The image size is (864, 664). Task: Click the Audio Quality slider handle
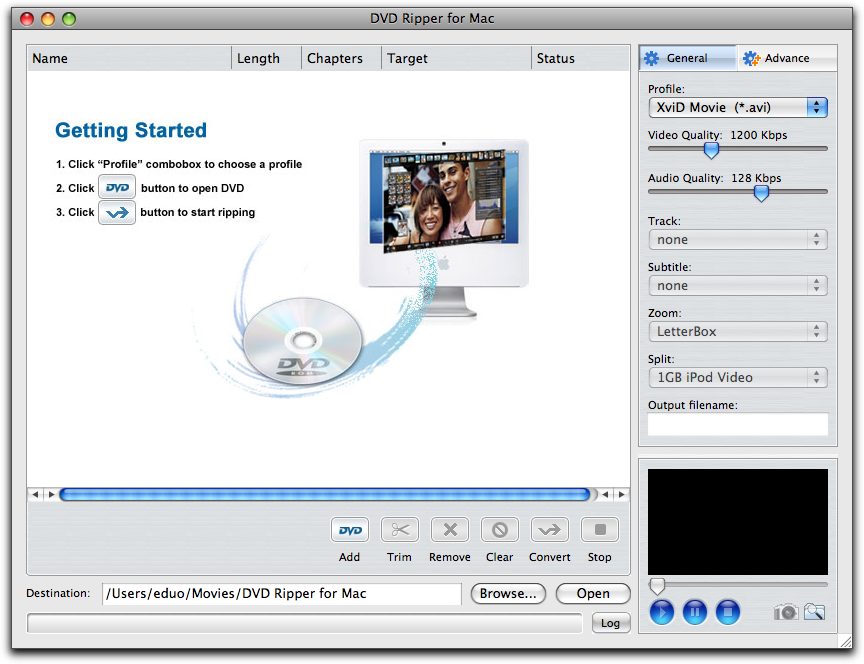pyautogui.click(x=761, y=193)
